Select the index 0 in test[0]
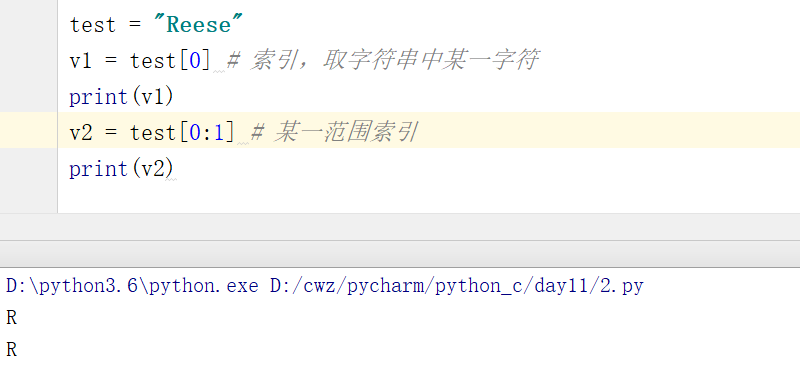Screen dimensions: 800x382 point(194,61)
